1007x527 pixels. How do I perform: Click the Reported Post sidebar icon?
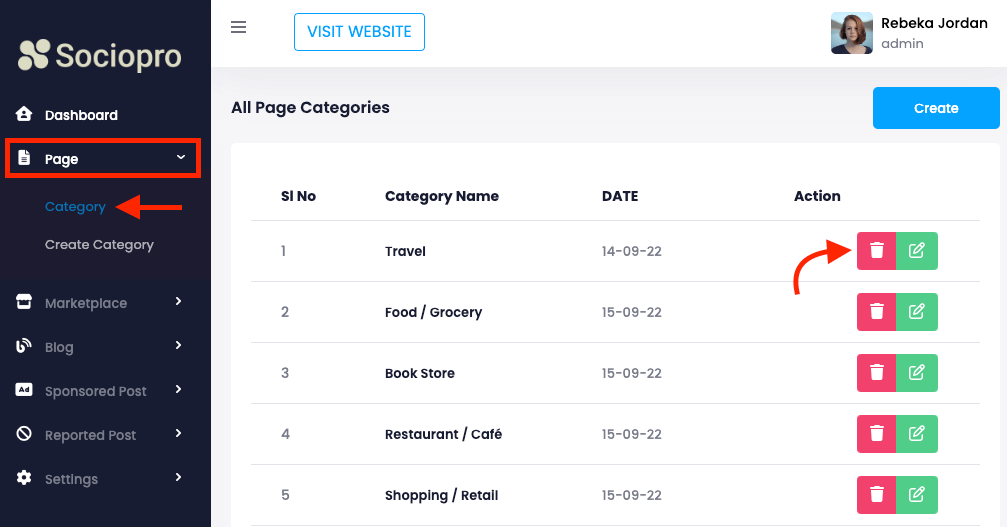pos(25,435)
